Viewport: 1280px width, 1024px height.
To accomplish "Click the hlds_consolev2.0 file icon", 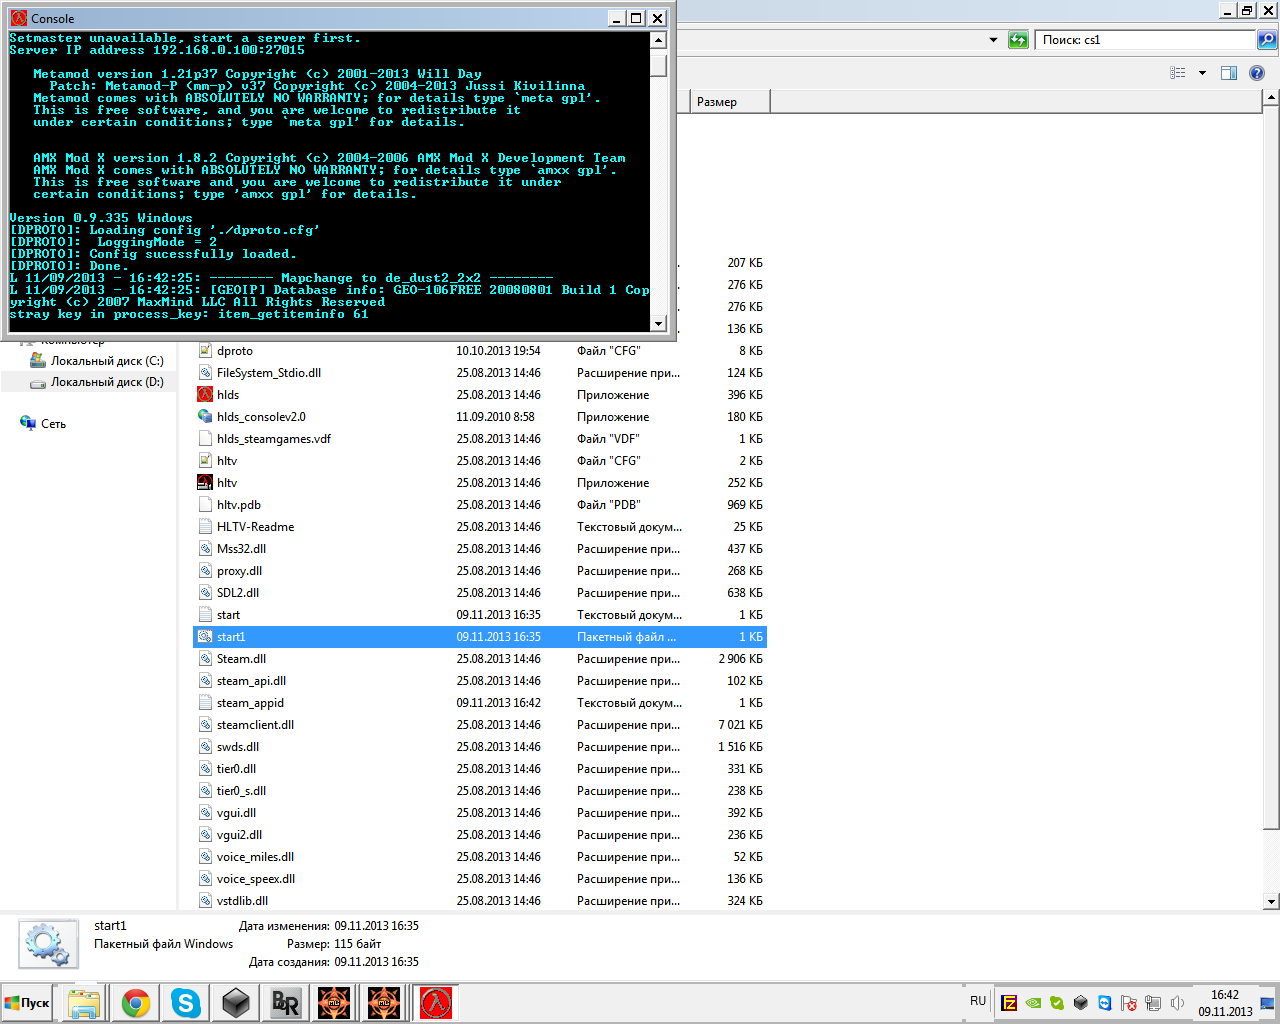I will (205, 417).
